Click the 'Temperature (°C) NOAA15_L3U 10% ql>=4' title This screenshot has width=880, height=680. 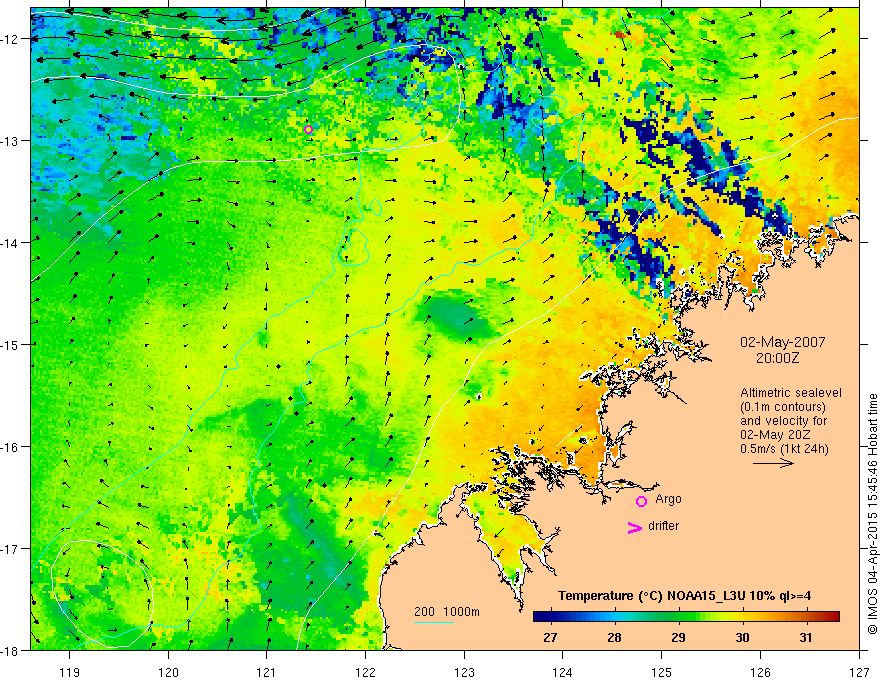coord(684,596)
